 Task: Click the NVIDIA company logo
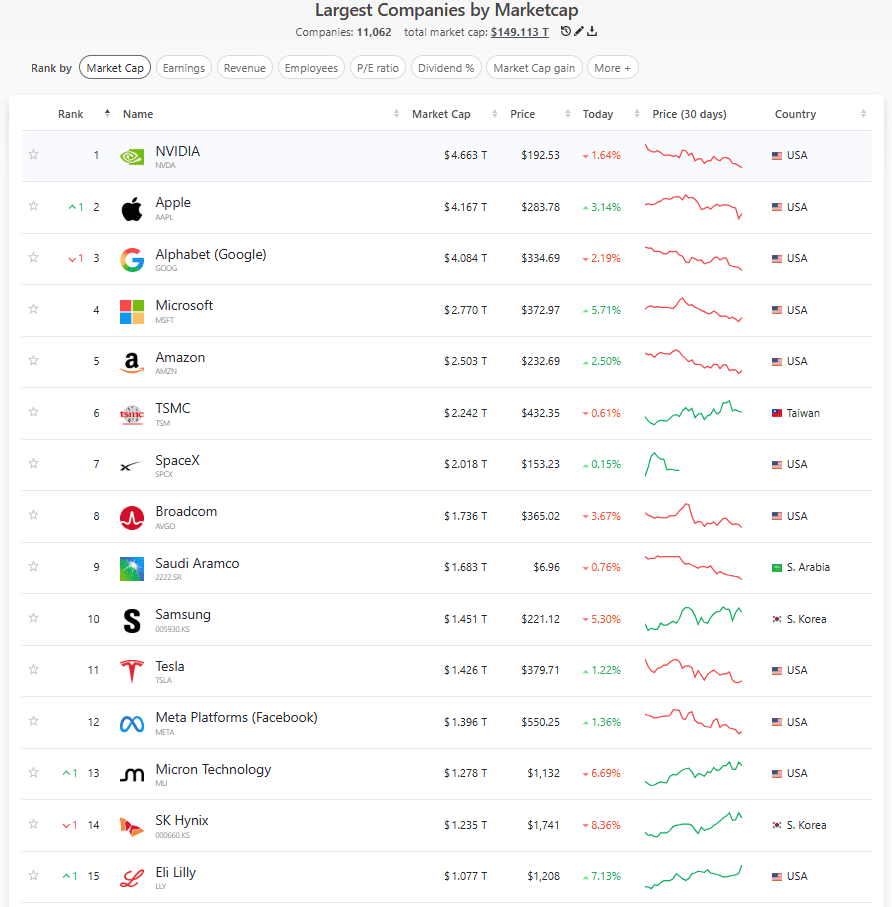click(132, 156)
